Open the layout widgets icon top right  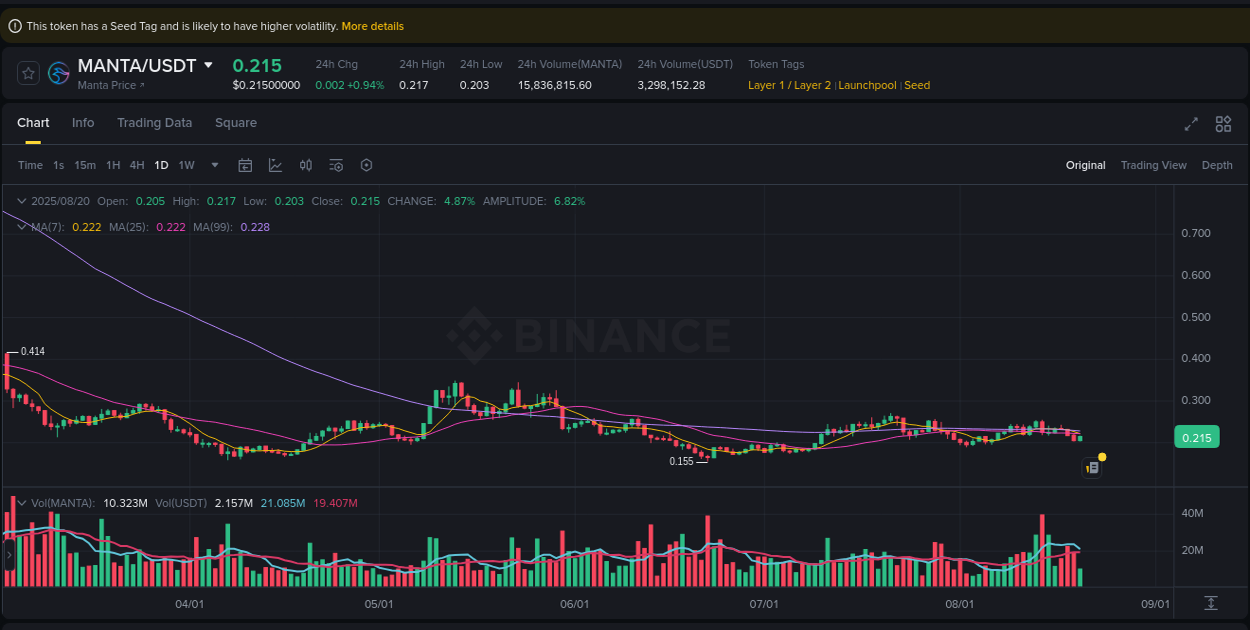(1222, 124)
